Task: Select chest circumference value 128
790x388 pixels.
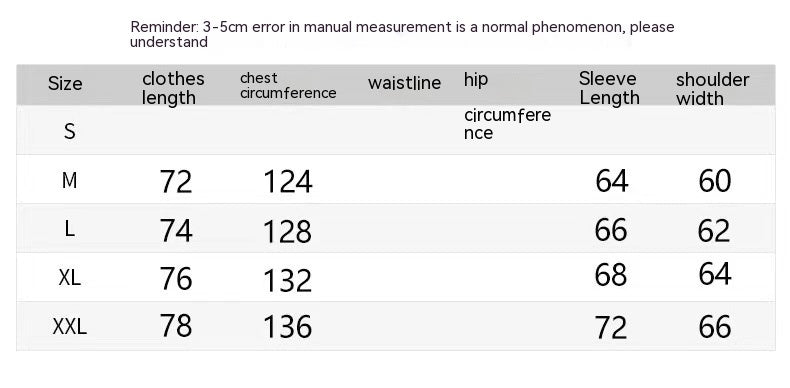Action: (288, 232)
